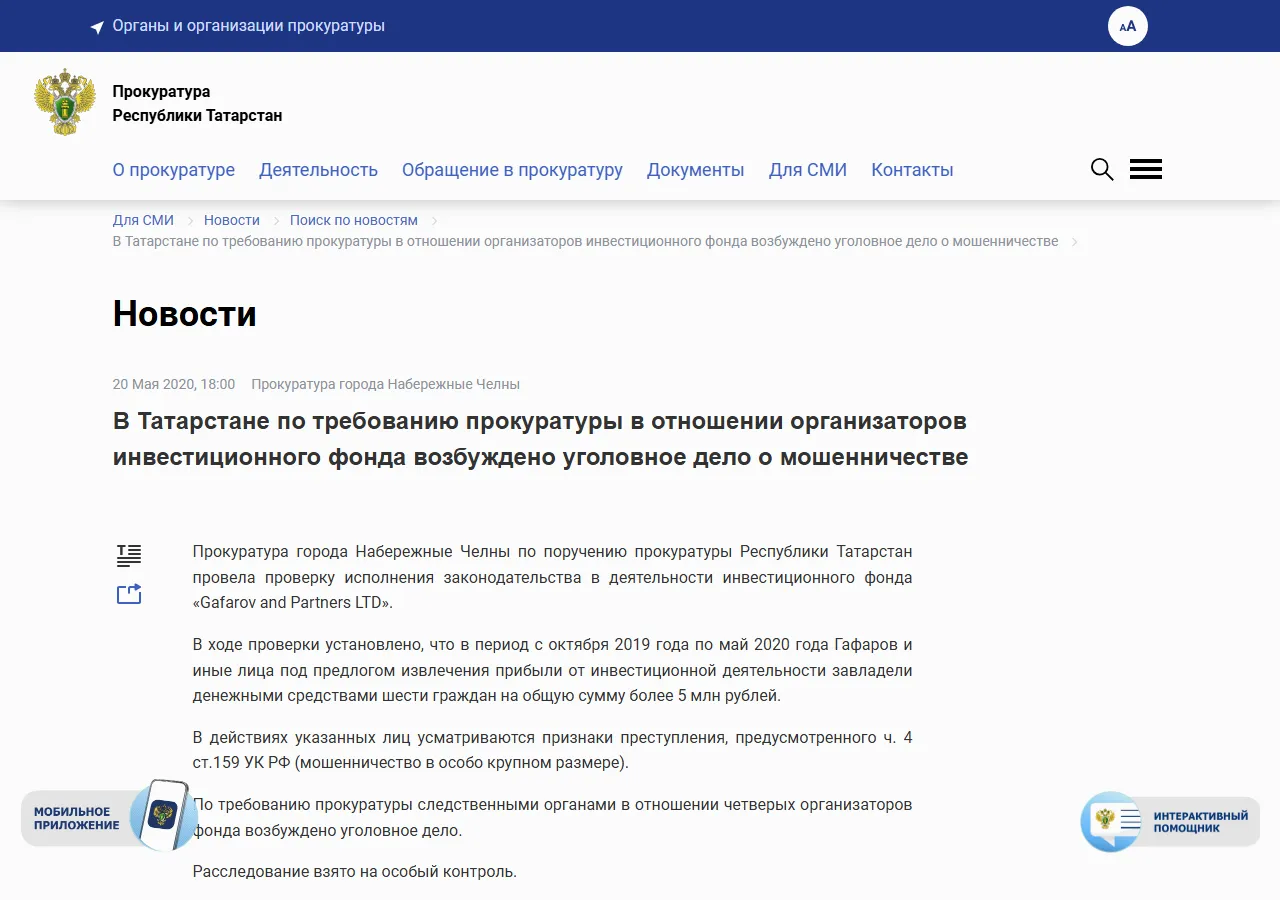
Task: Open the 'Деятельность' menu
Action: 318,170
